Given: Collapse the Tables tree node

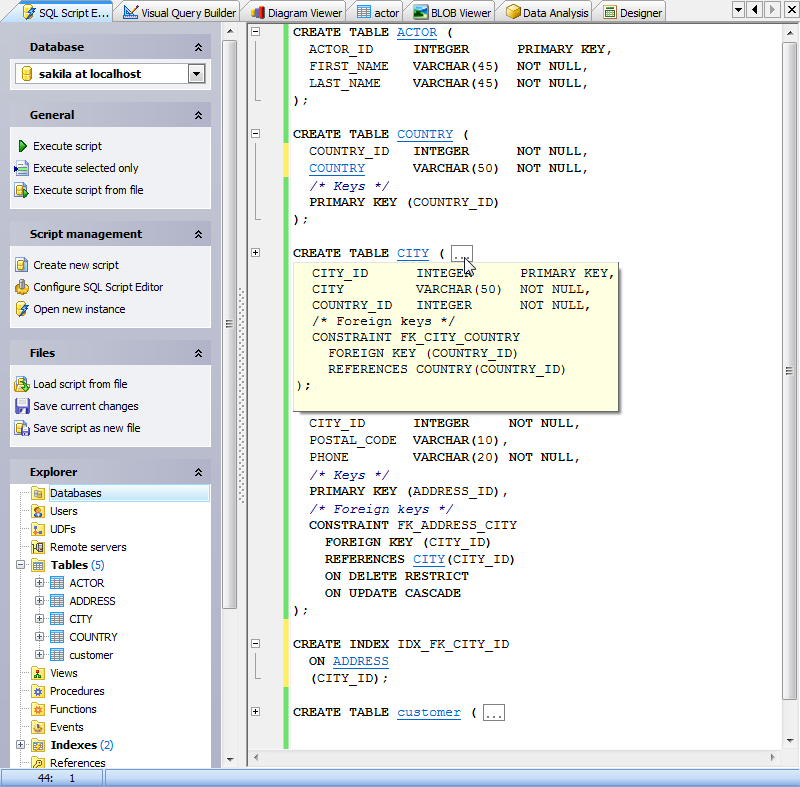Looking at the screenshot, I should (x=19, y=565).
